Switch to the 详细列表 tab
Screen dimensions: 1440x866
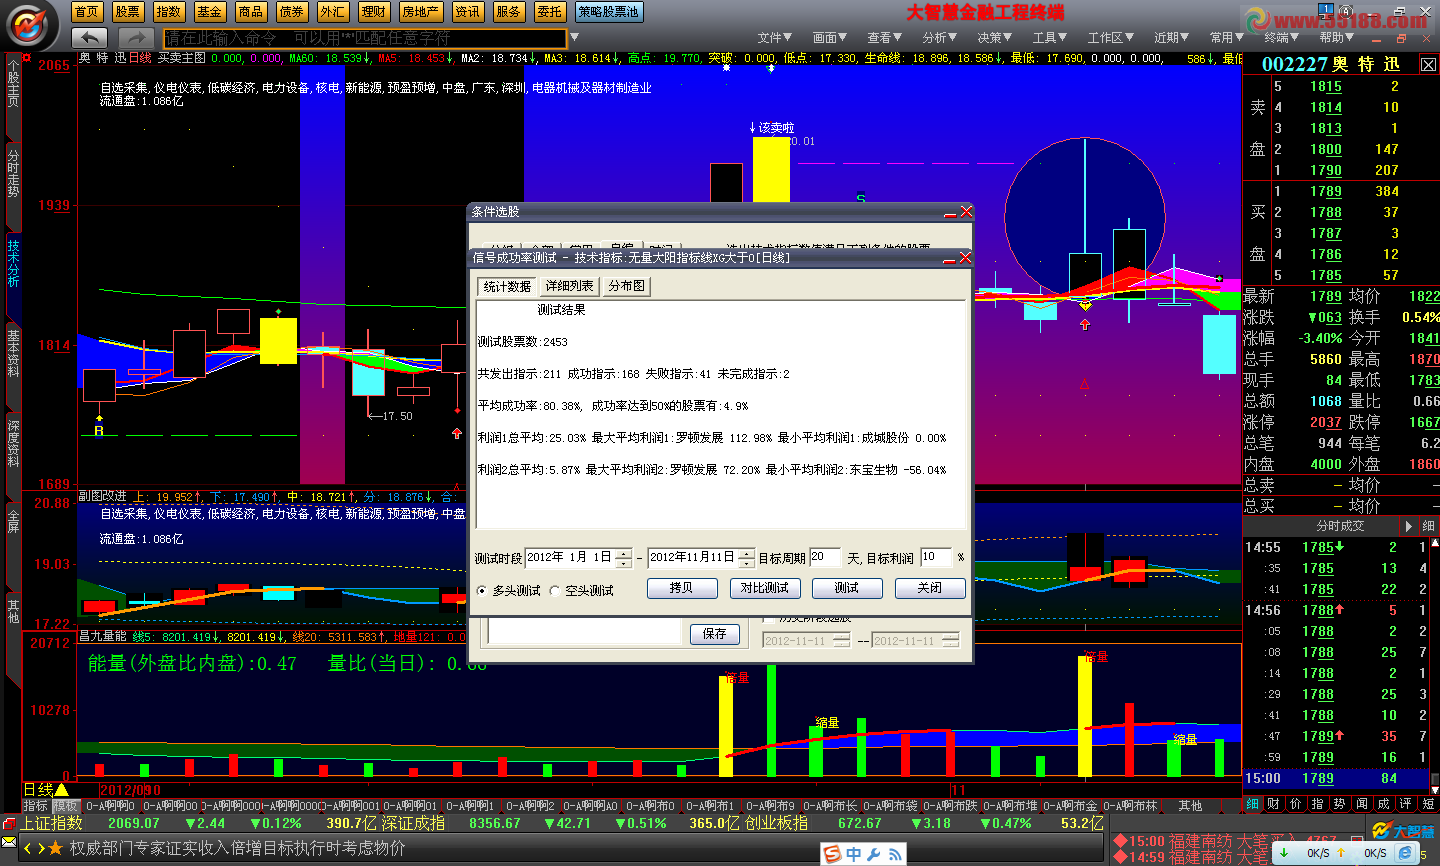pyautogui.click(x=569, y=286)
